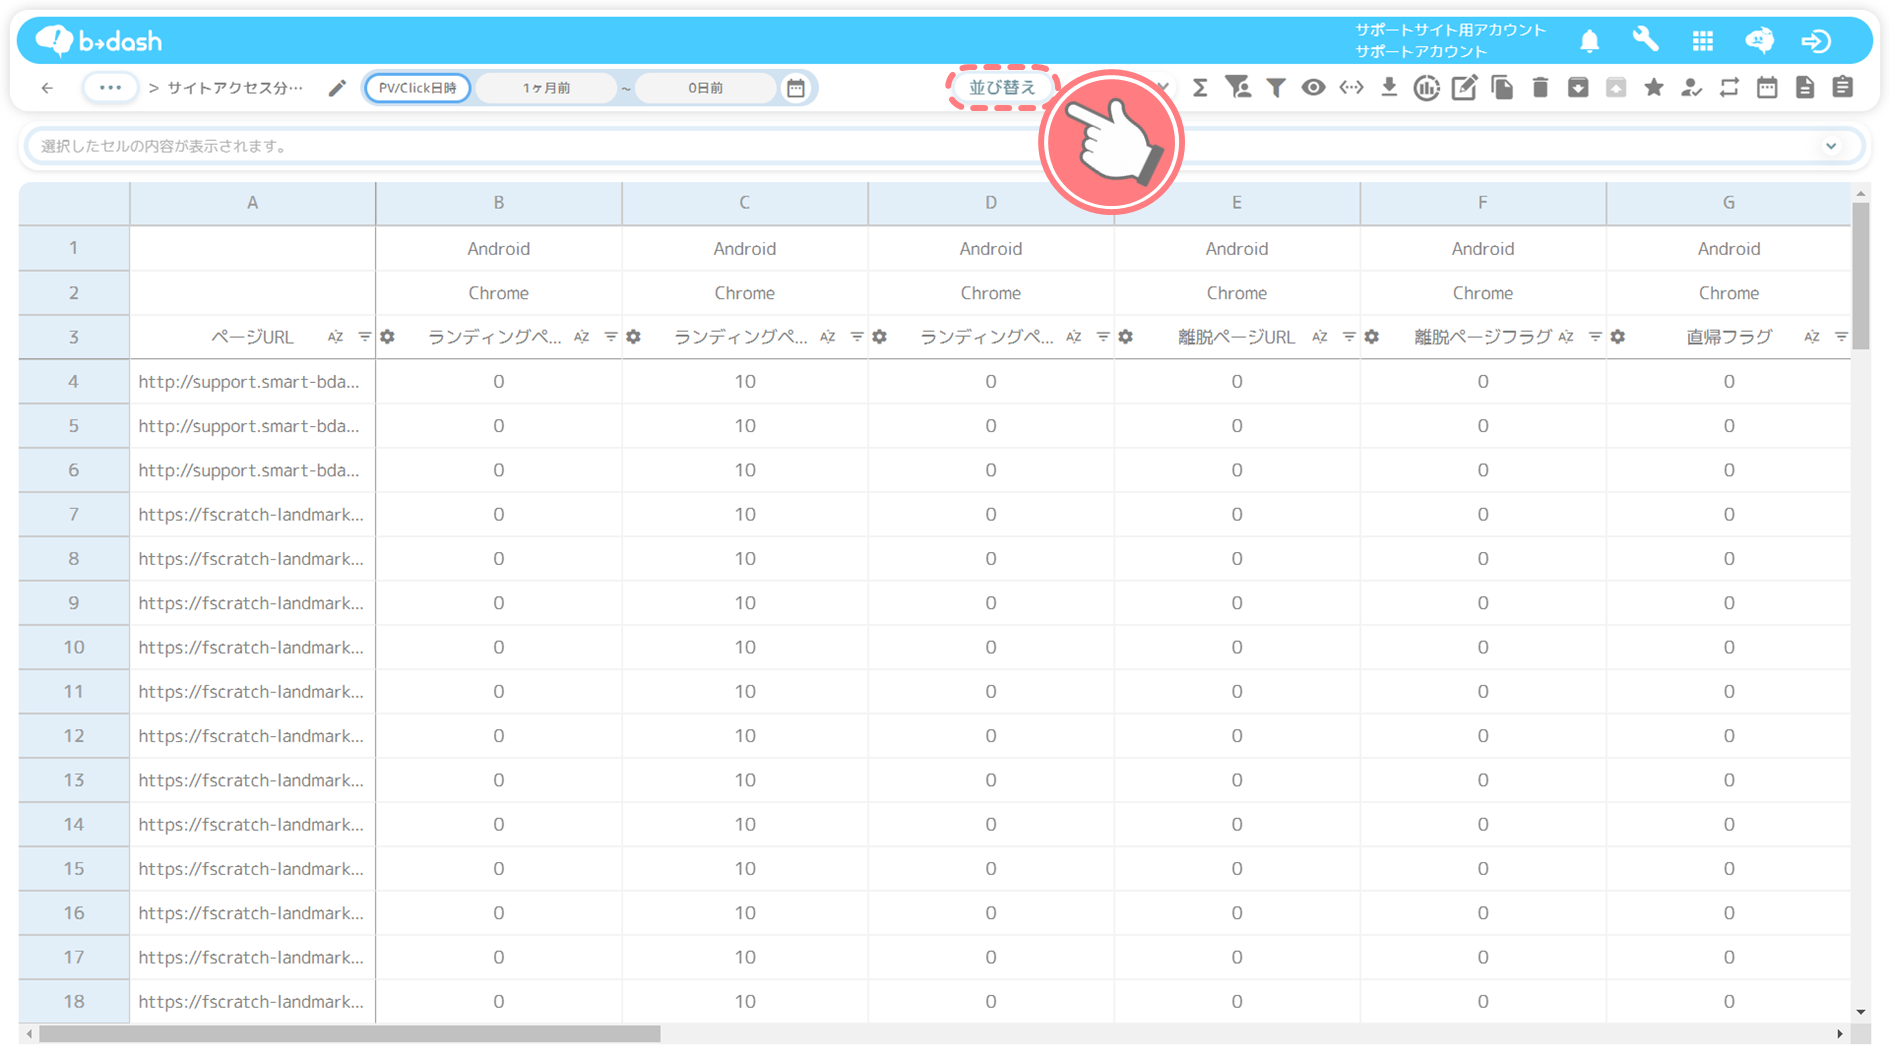Viewport: 1890px width, 1063px height.
Task: Click the document page icon
Action: [1805, 88]
